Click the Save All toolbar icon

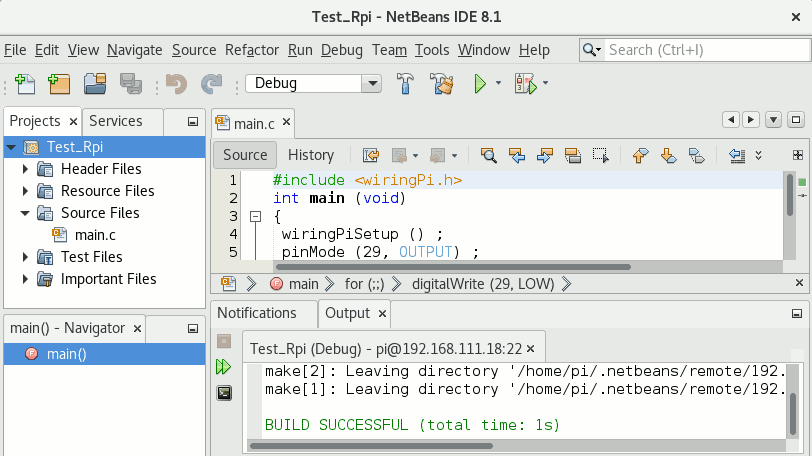(x=130, y=83)
